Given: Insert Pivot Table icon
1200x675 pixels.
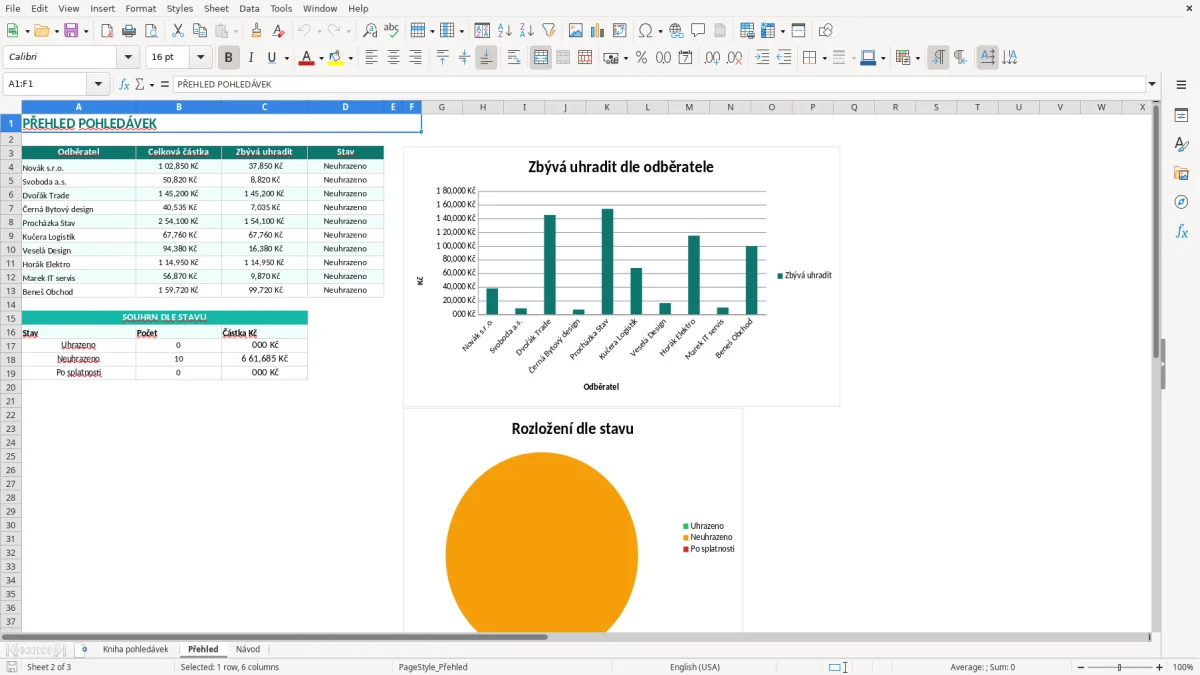Looking at the screenshot, I should pyautogui.click(x=620, y=31).
